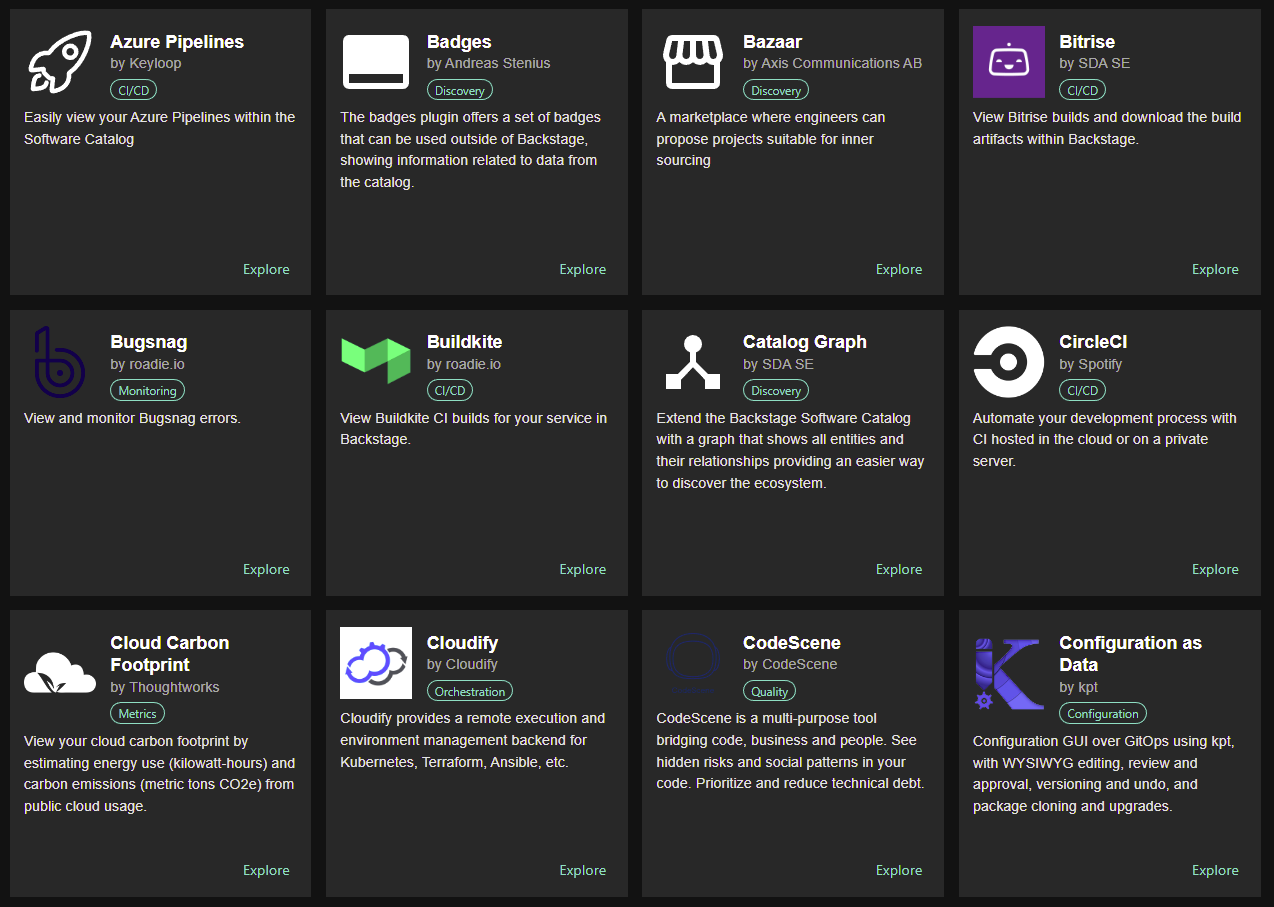Click the Badges card title

click(459, 42)
